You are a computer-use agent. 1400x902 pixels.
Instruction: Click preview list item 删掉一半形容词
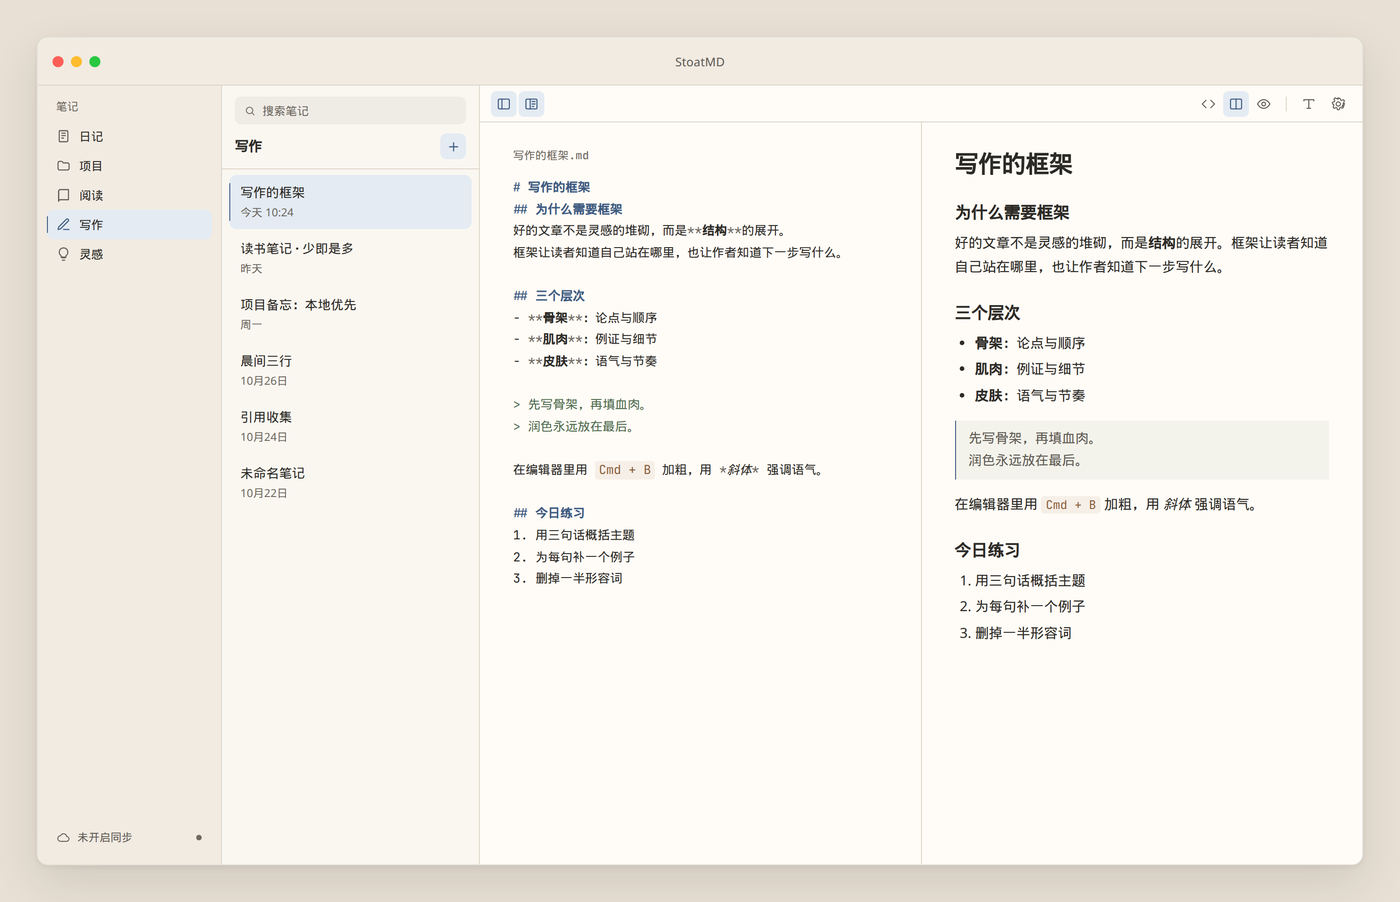(1023, 633)
